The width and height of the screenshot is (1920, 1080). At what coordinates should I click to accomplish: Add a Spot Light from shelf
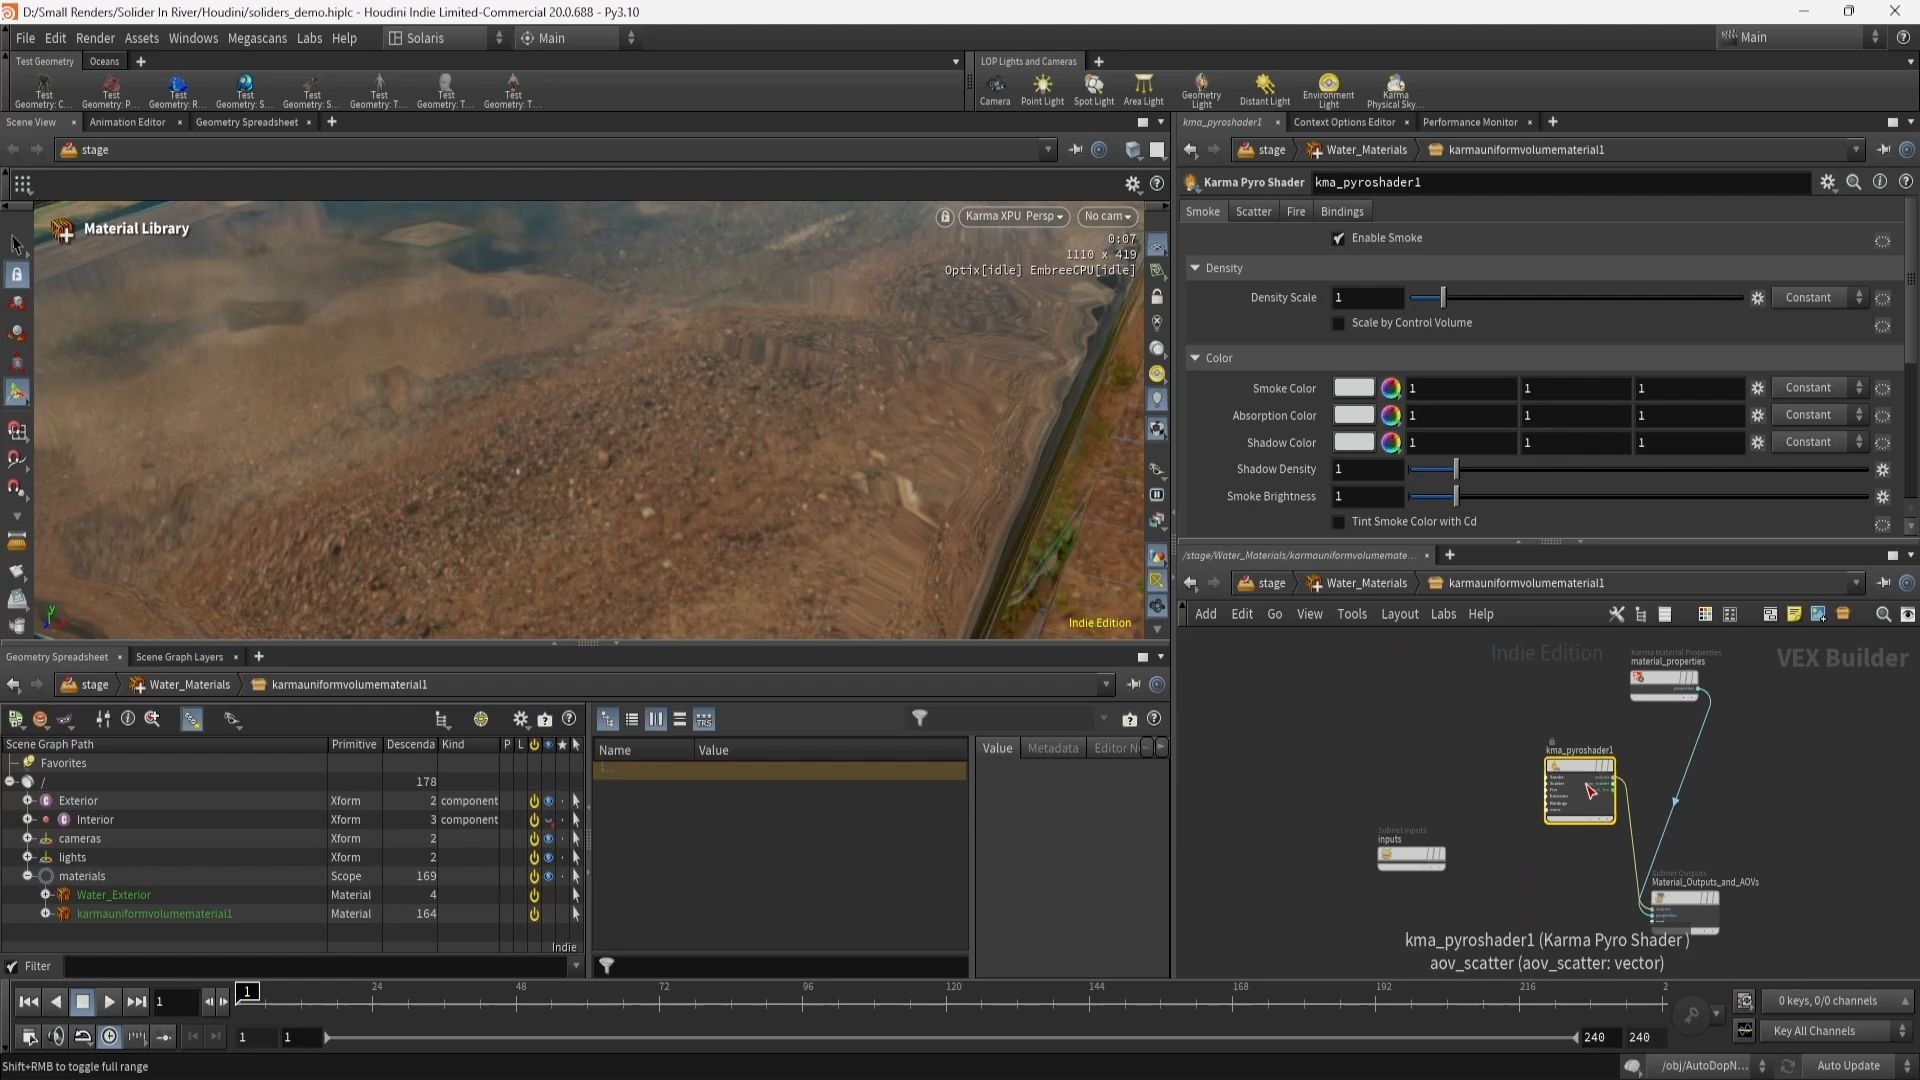1094,89
